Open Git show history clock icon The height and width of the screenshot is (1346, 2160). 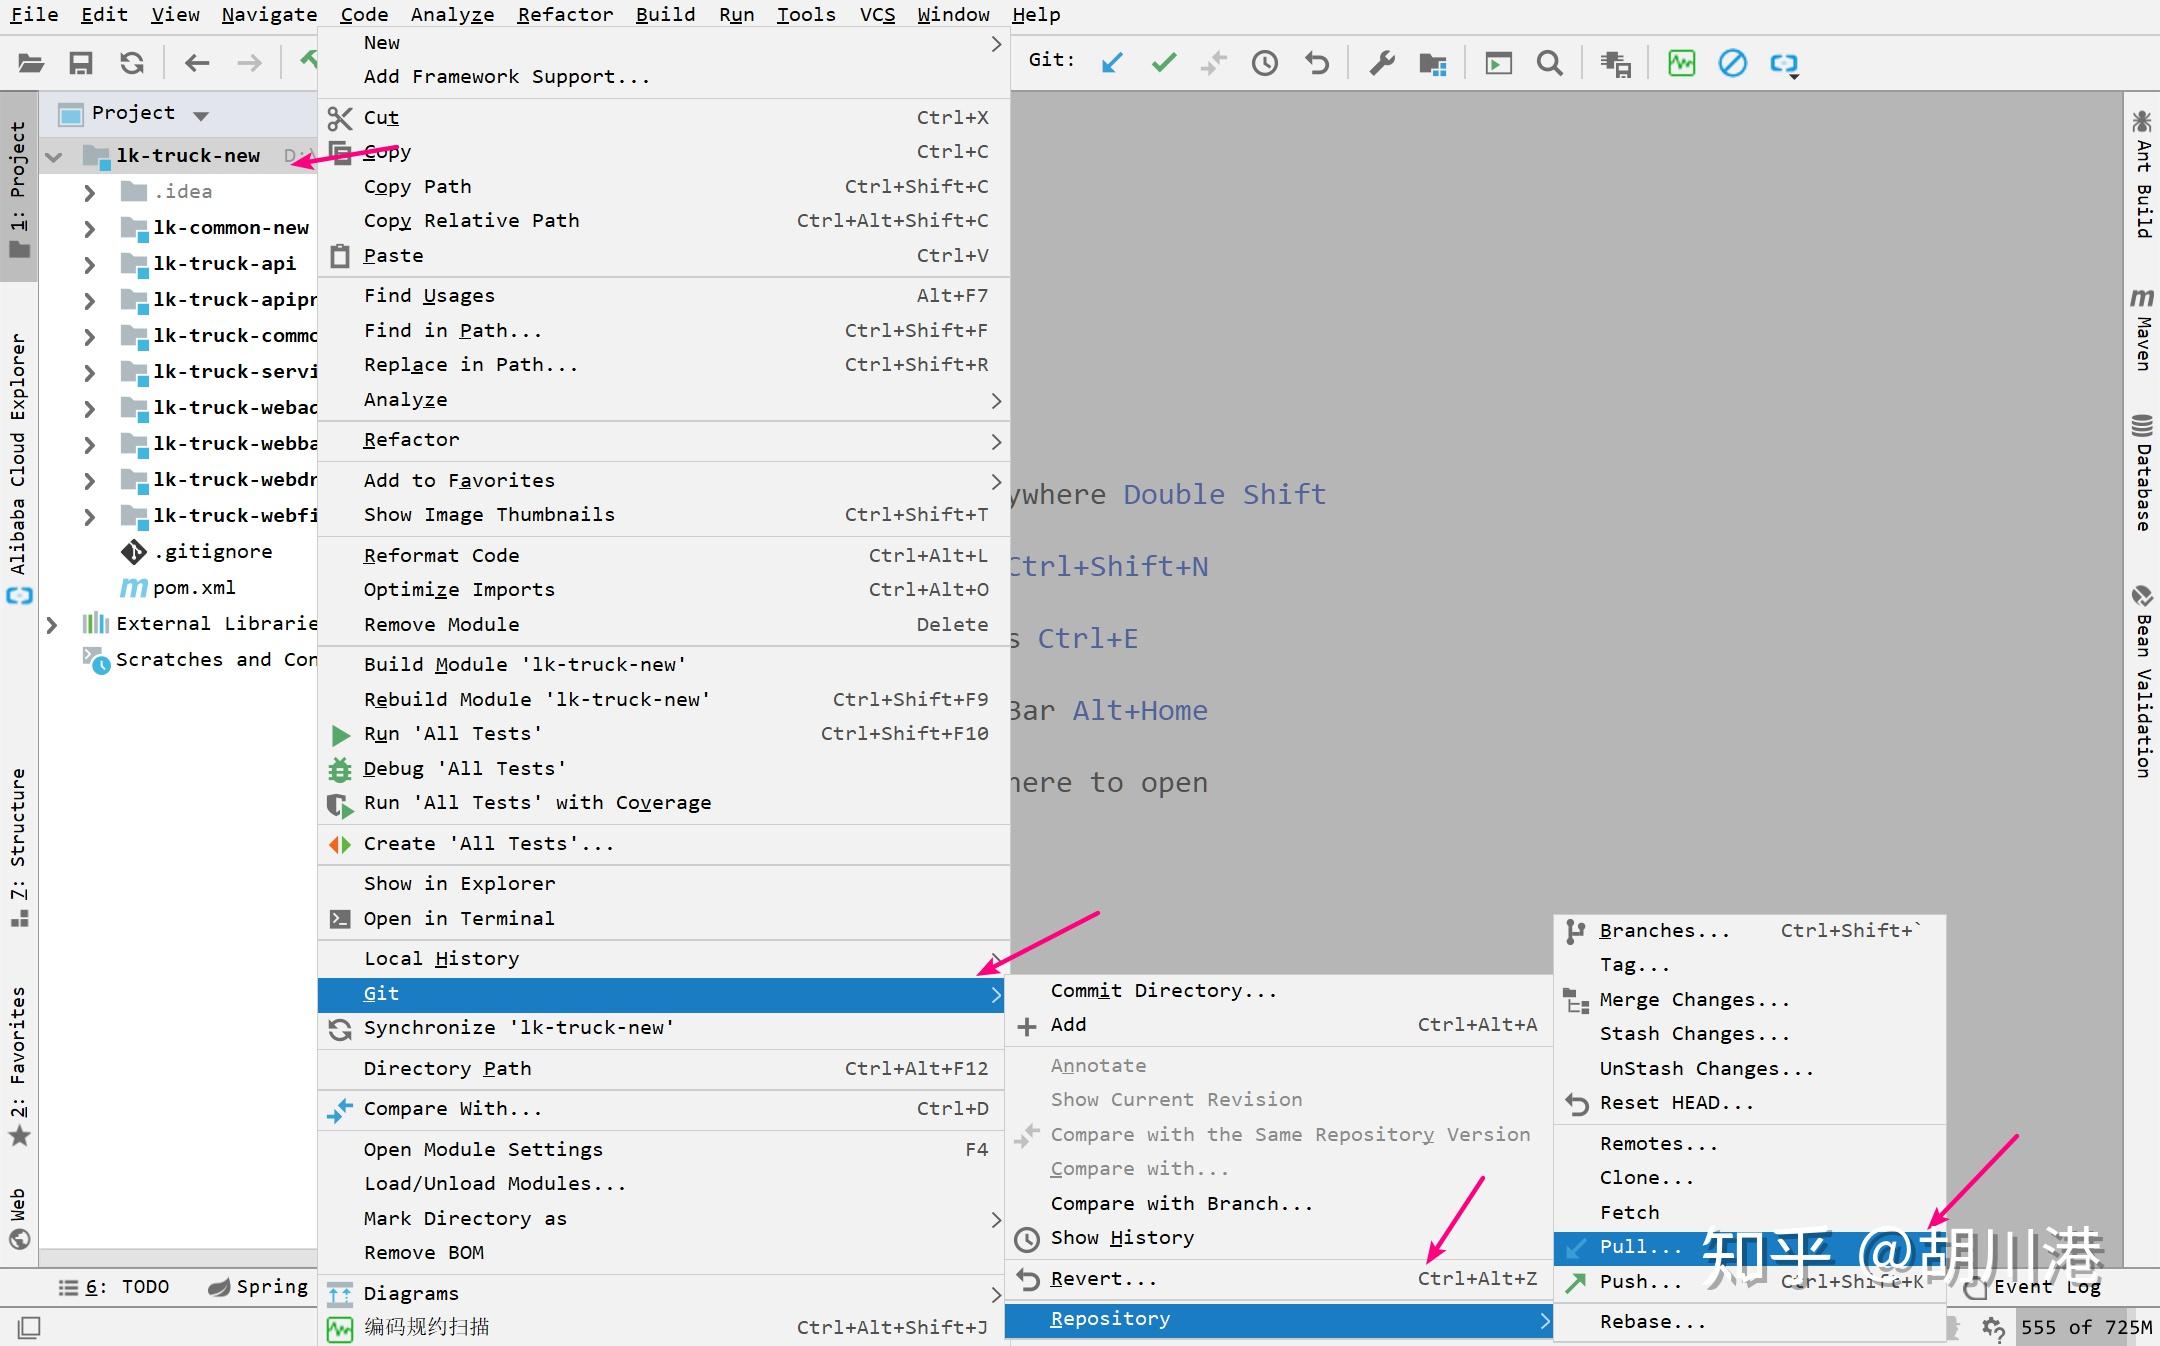[x=1265, y=63]
